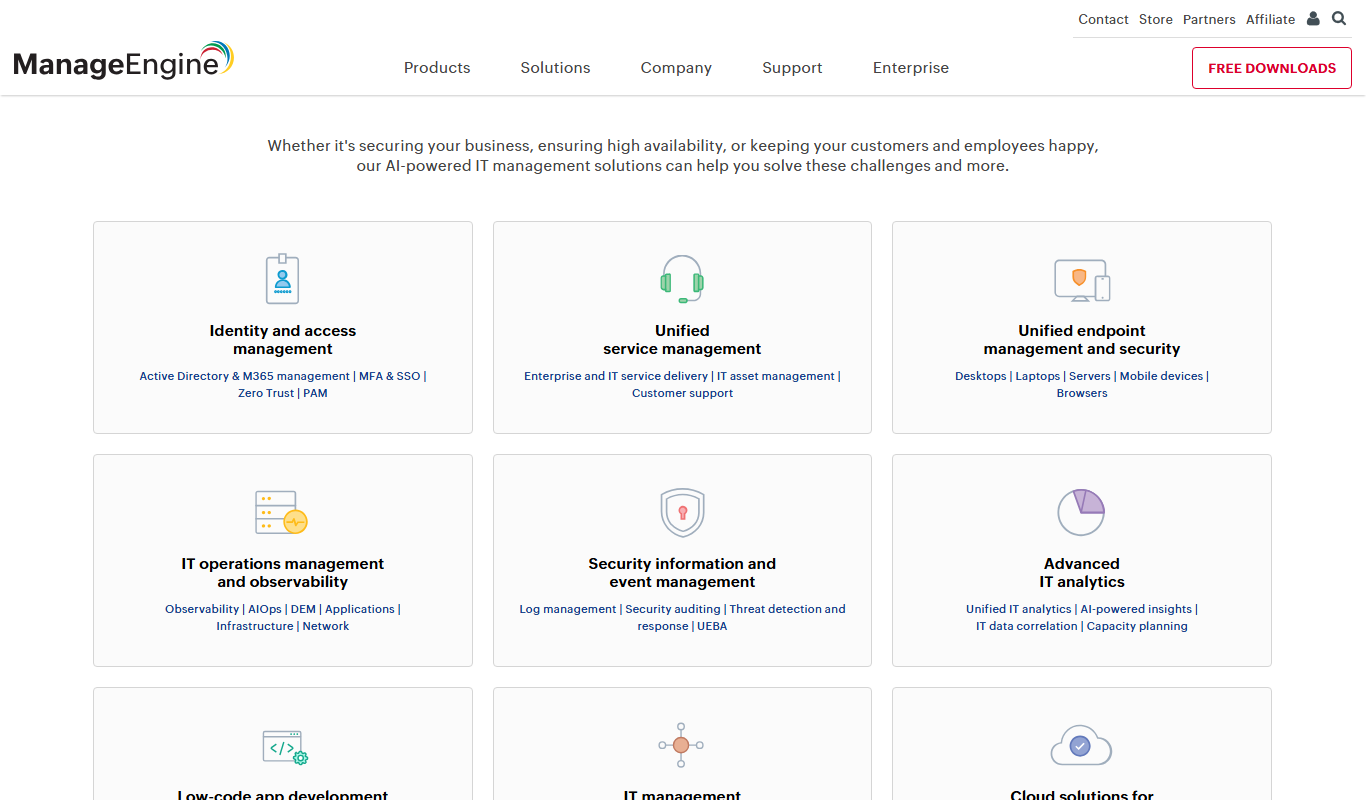Image resolution: width=1366 pixels, height=800 pixels.
Task: Click the Capacity planning link
Action: [1137, 626]
